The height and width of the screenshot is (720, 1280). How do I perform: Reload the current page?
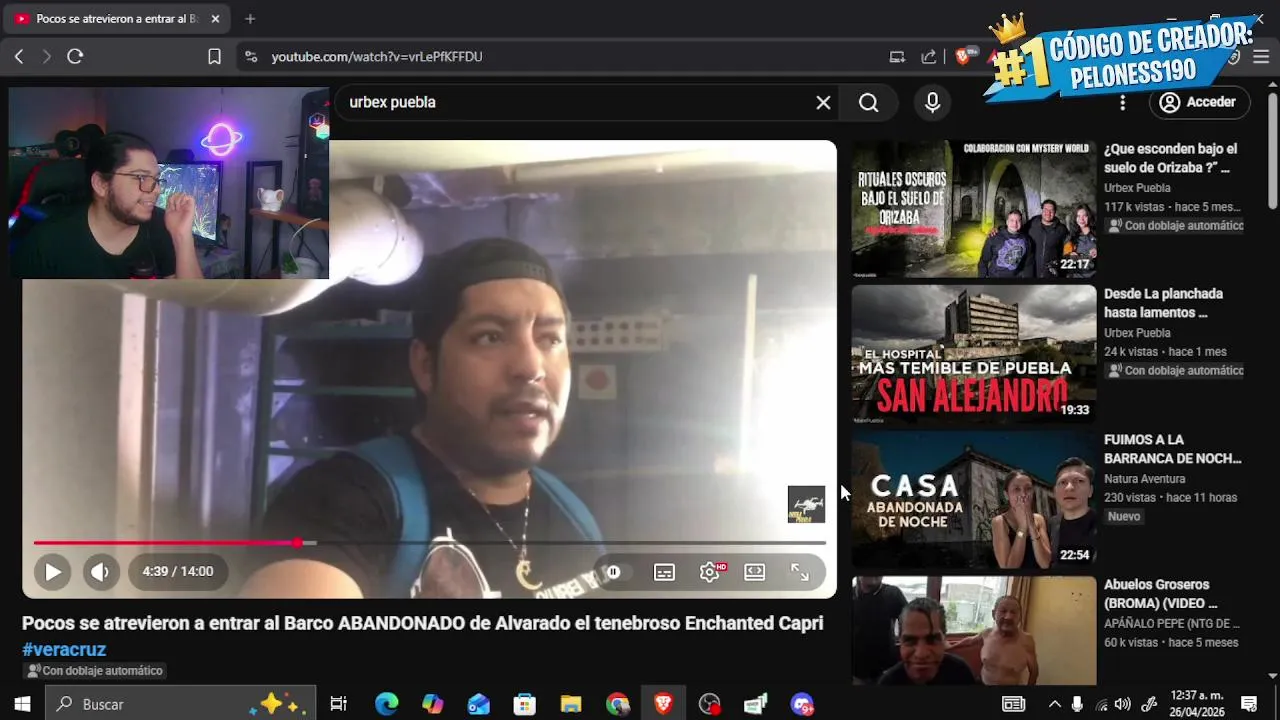75,57
